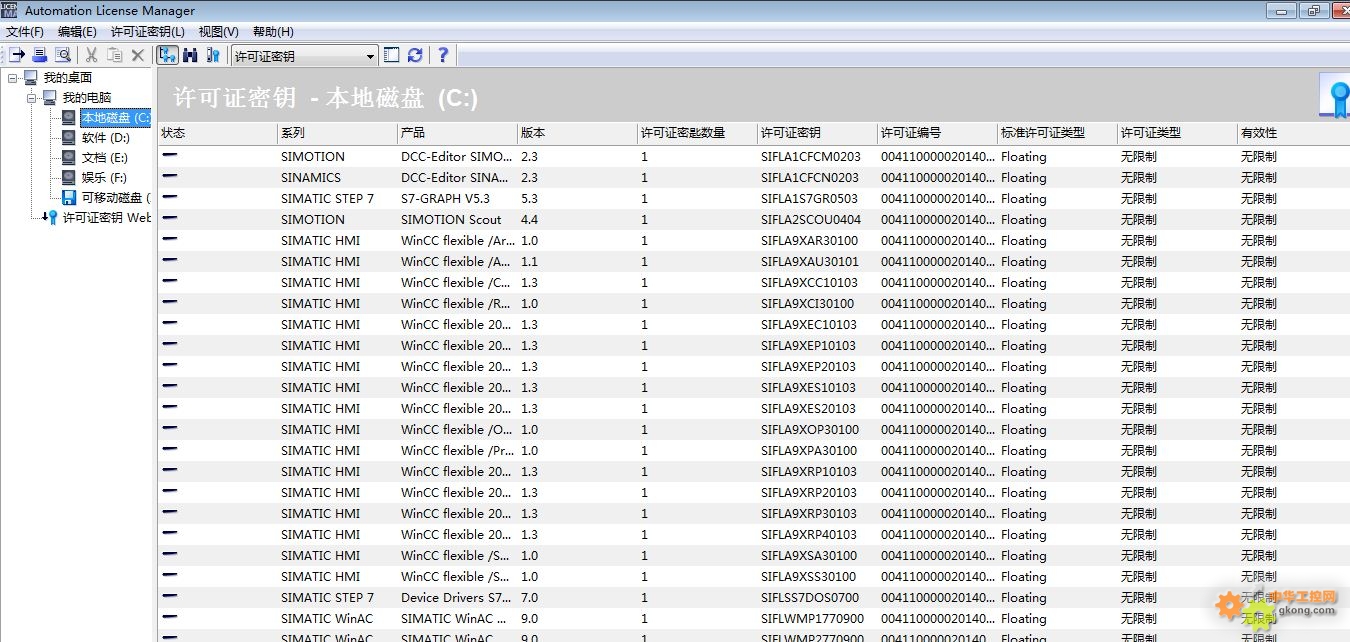Sort by 许可证编号 column header

pyautogui.click(x=937, y=133)
